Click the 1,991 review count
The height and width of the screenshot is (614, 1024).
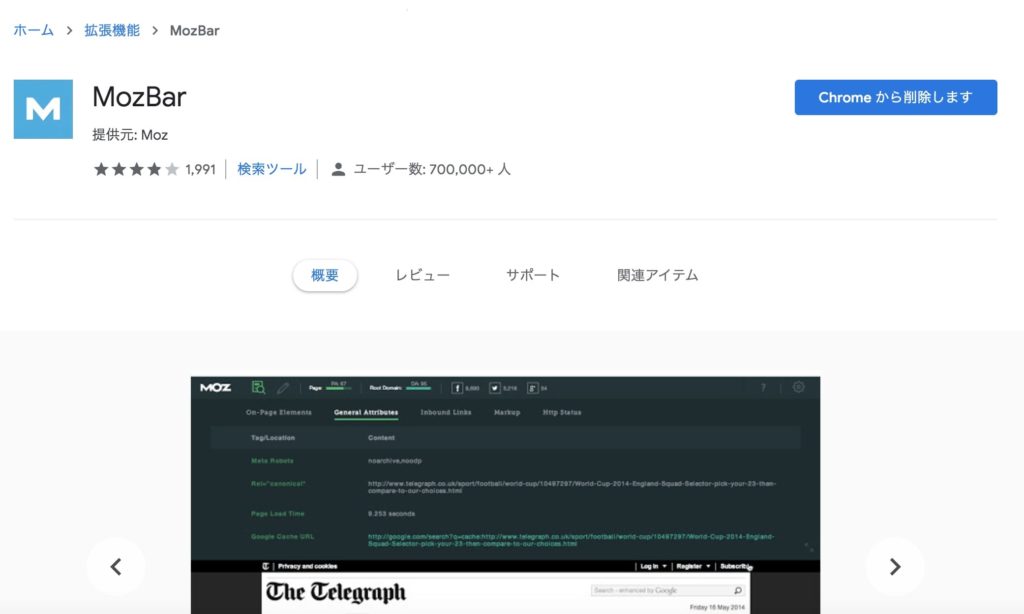(x=200, y=170)
